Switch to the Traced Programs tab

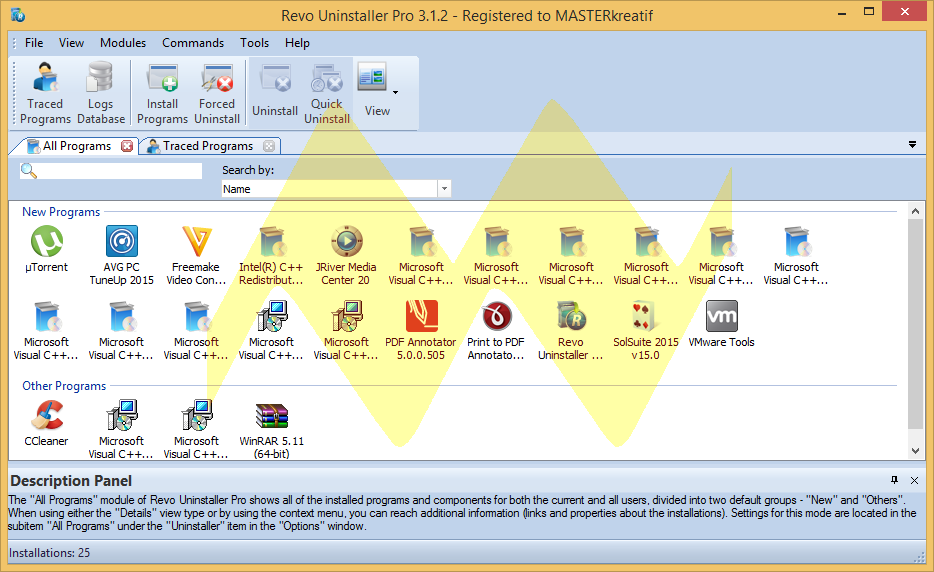pyautogui.click(x=207, y=146)
